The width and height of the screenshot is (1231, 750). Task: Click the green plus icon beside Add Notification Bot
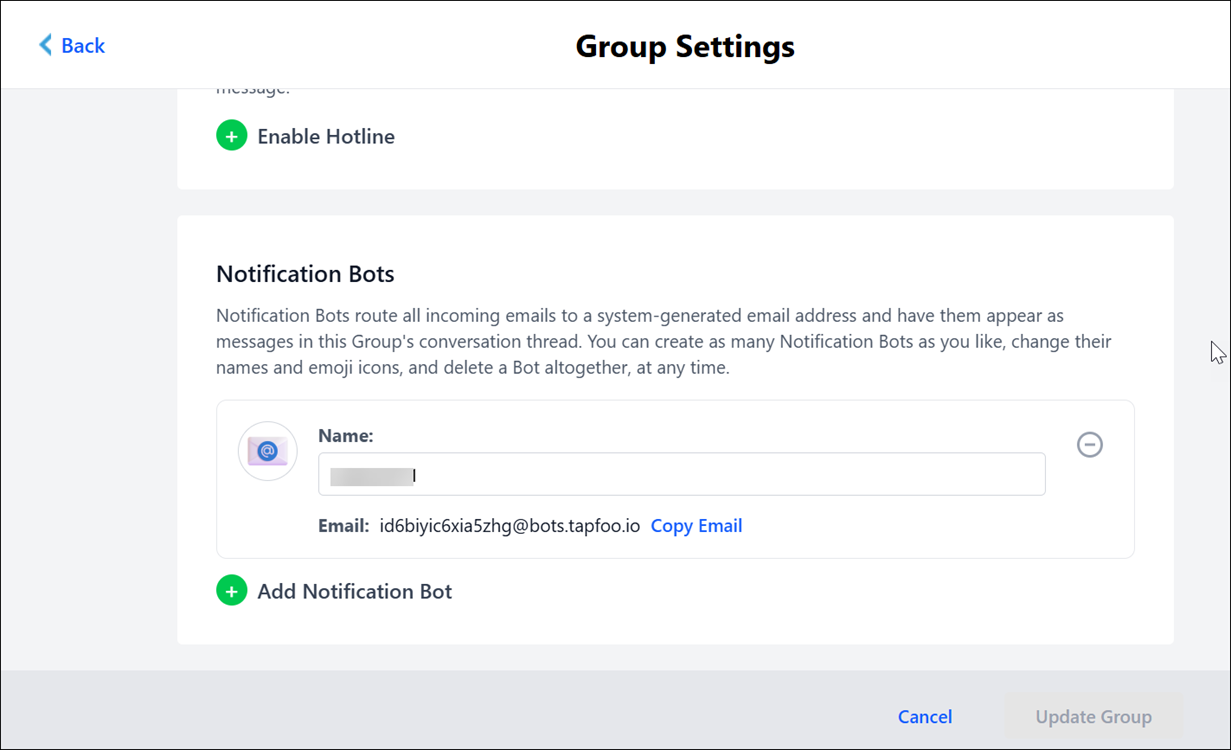(x=232, y=591)
